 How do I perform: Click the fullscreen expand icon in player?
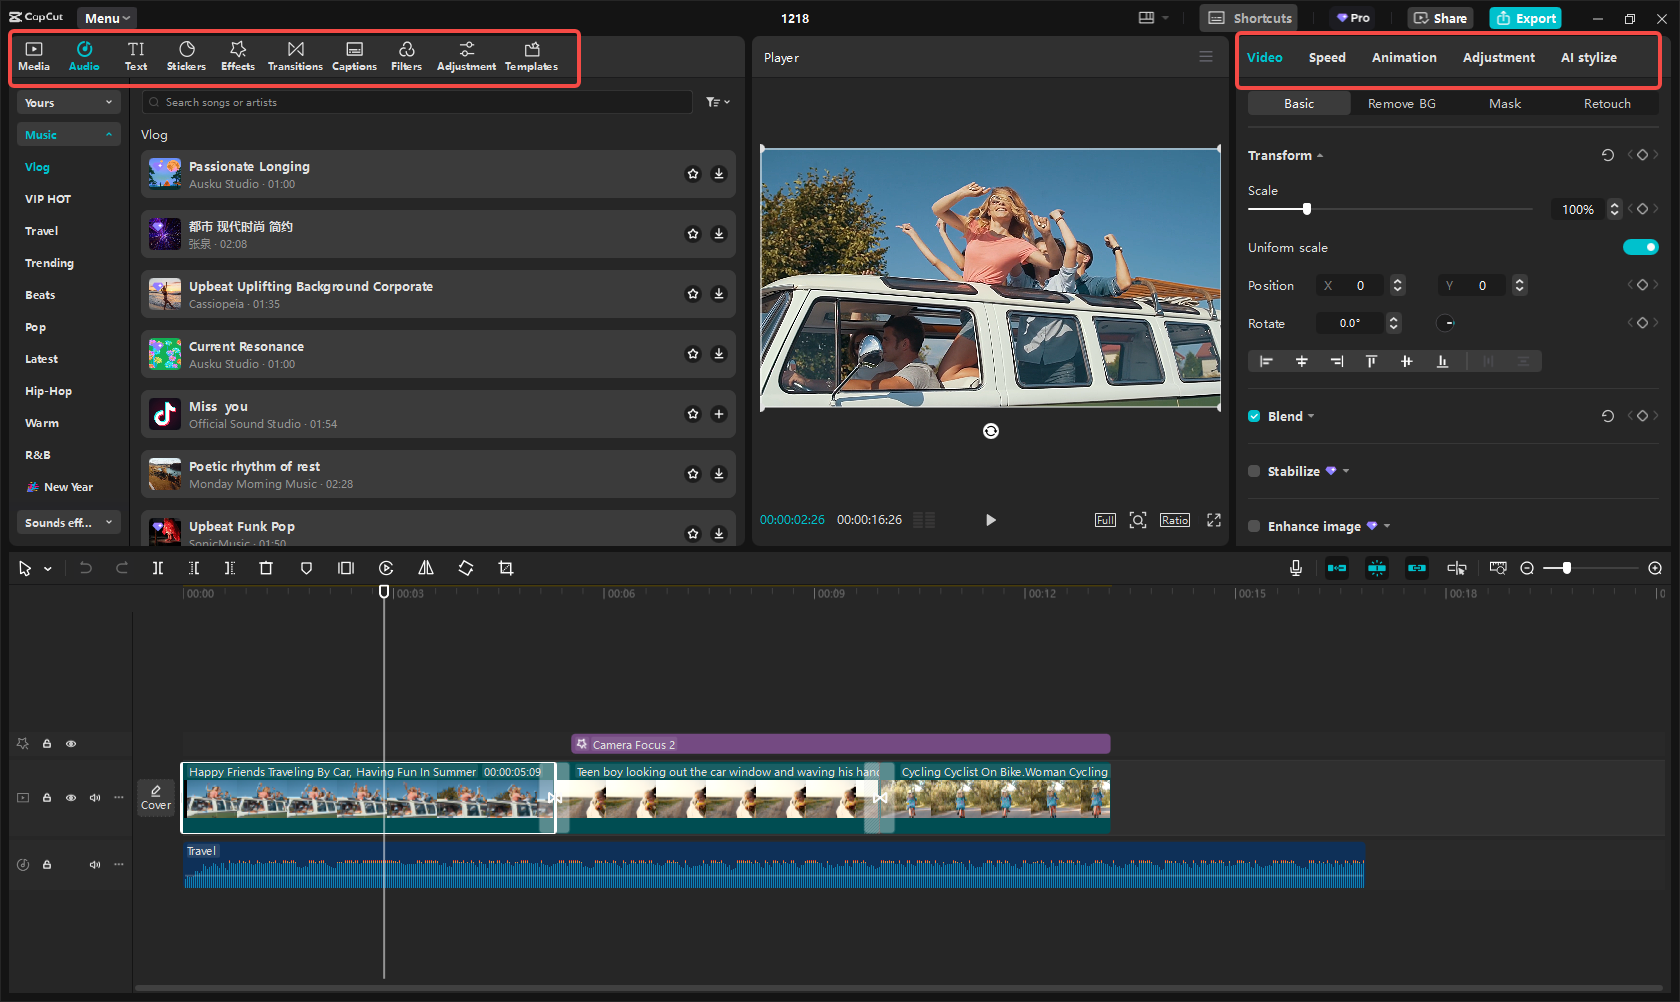1214,520
